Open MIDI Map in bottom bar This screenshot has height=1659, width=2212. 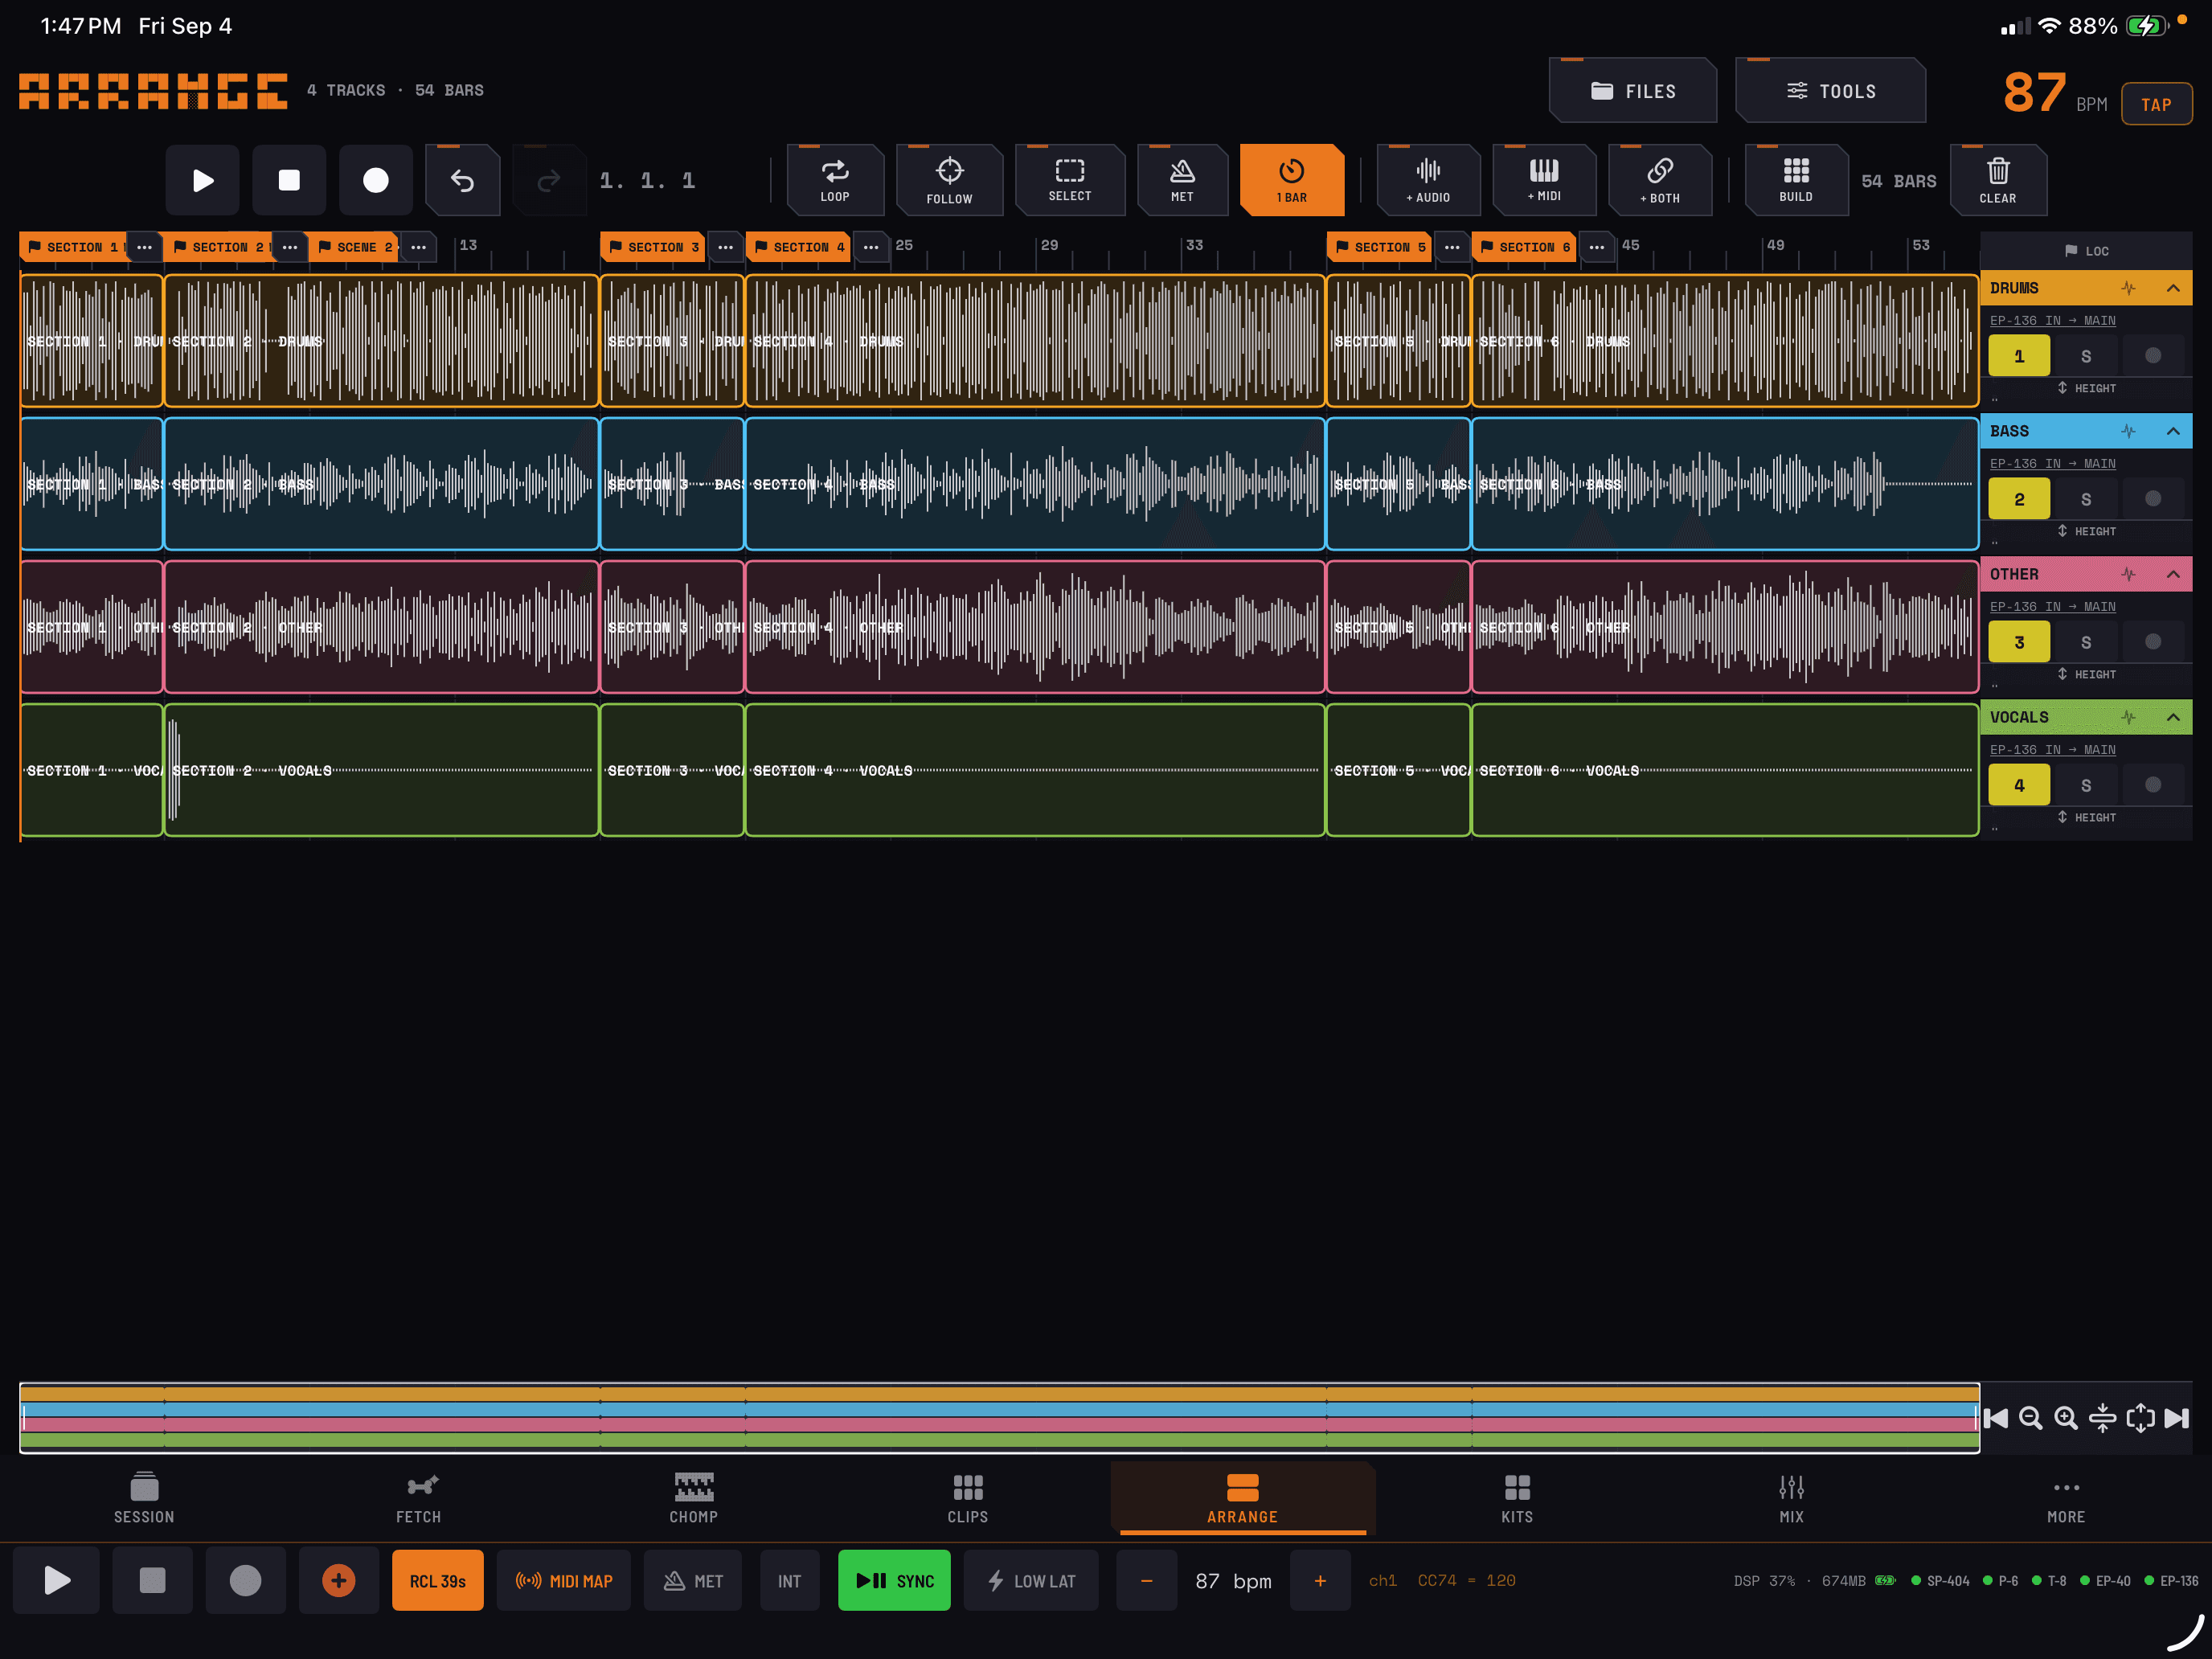[563, 1581]
